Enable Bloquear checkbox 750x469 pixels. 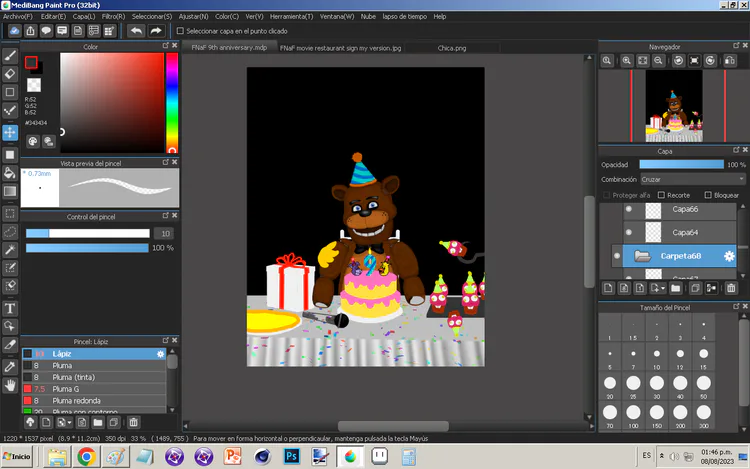tap(708, 195)
